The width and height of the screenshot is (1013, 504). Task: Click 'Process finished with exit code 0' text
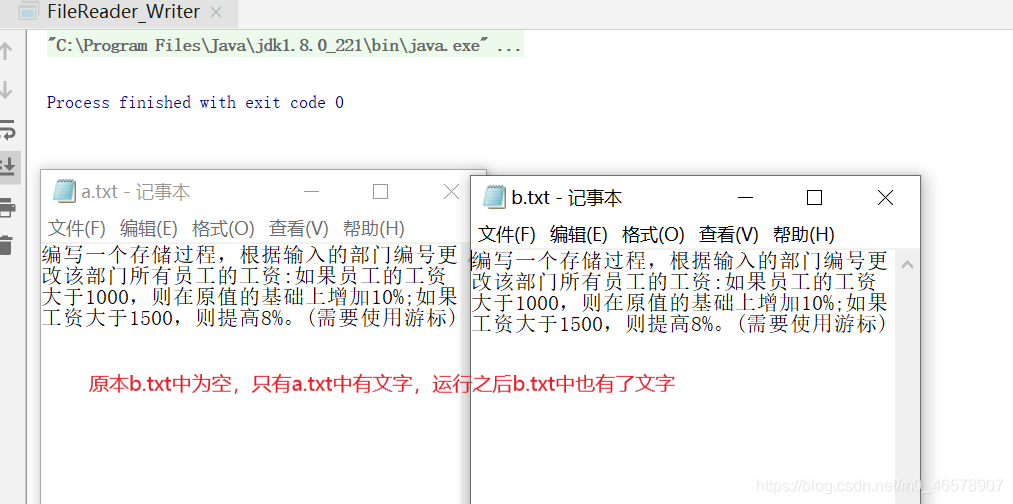[x=195, y=103]
